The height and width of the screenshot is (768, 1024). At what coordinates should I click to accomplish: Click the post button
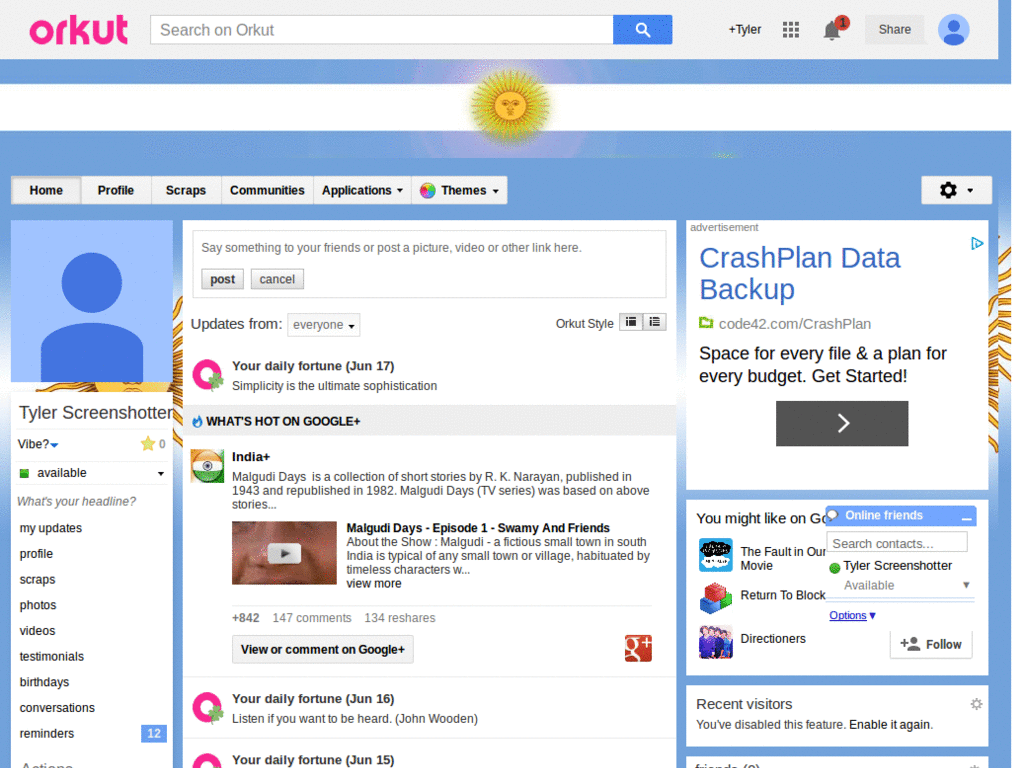(x=222, y=279)
